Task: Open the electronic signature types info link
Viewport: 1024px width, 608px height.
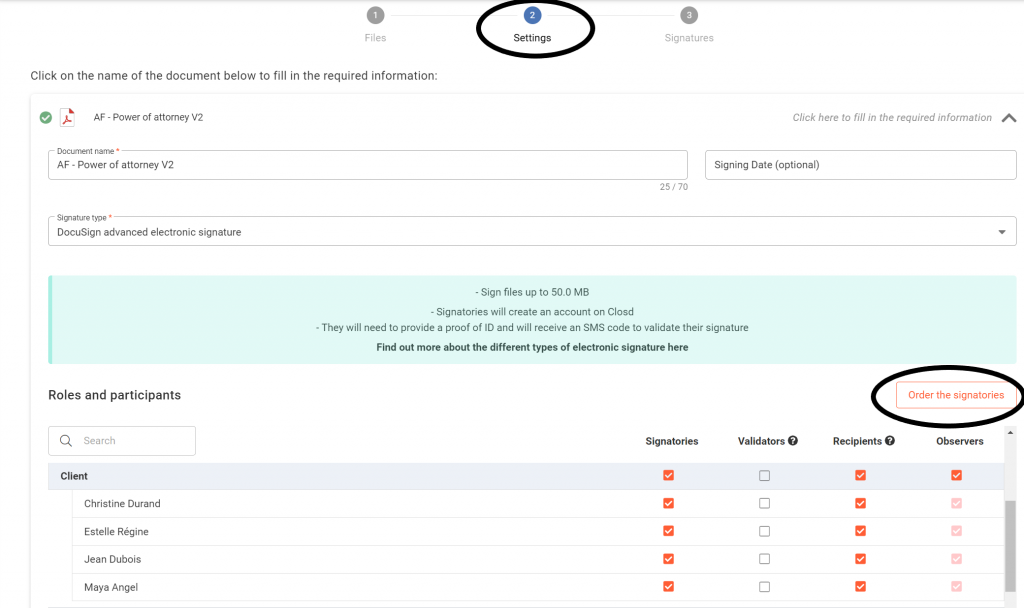Action: [x=532, y=348]
